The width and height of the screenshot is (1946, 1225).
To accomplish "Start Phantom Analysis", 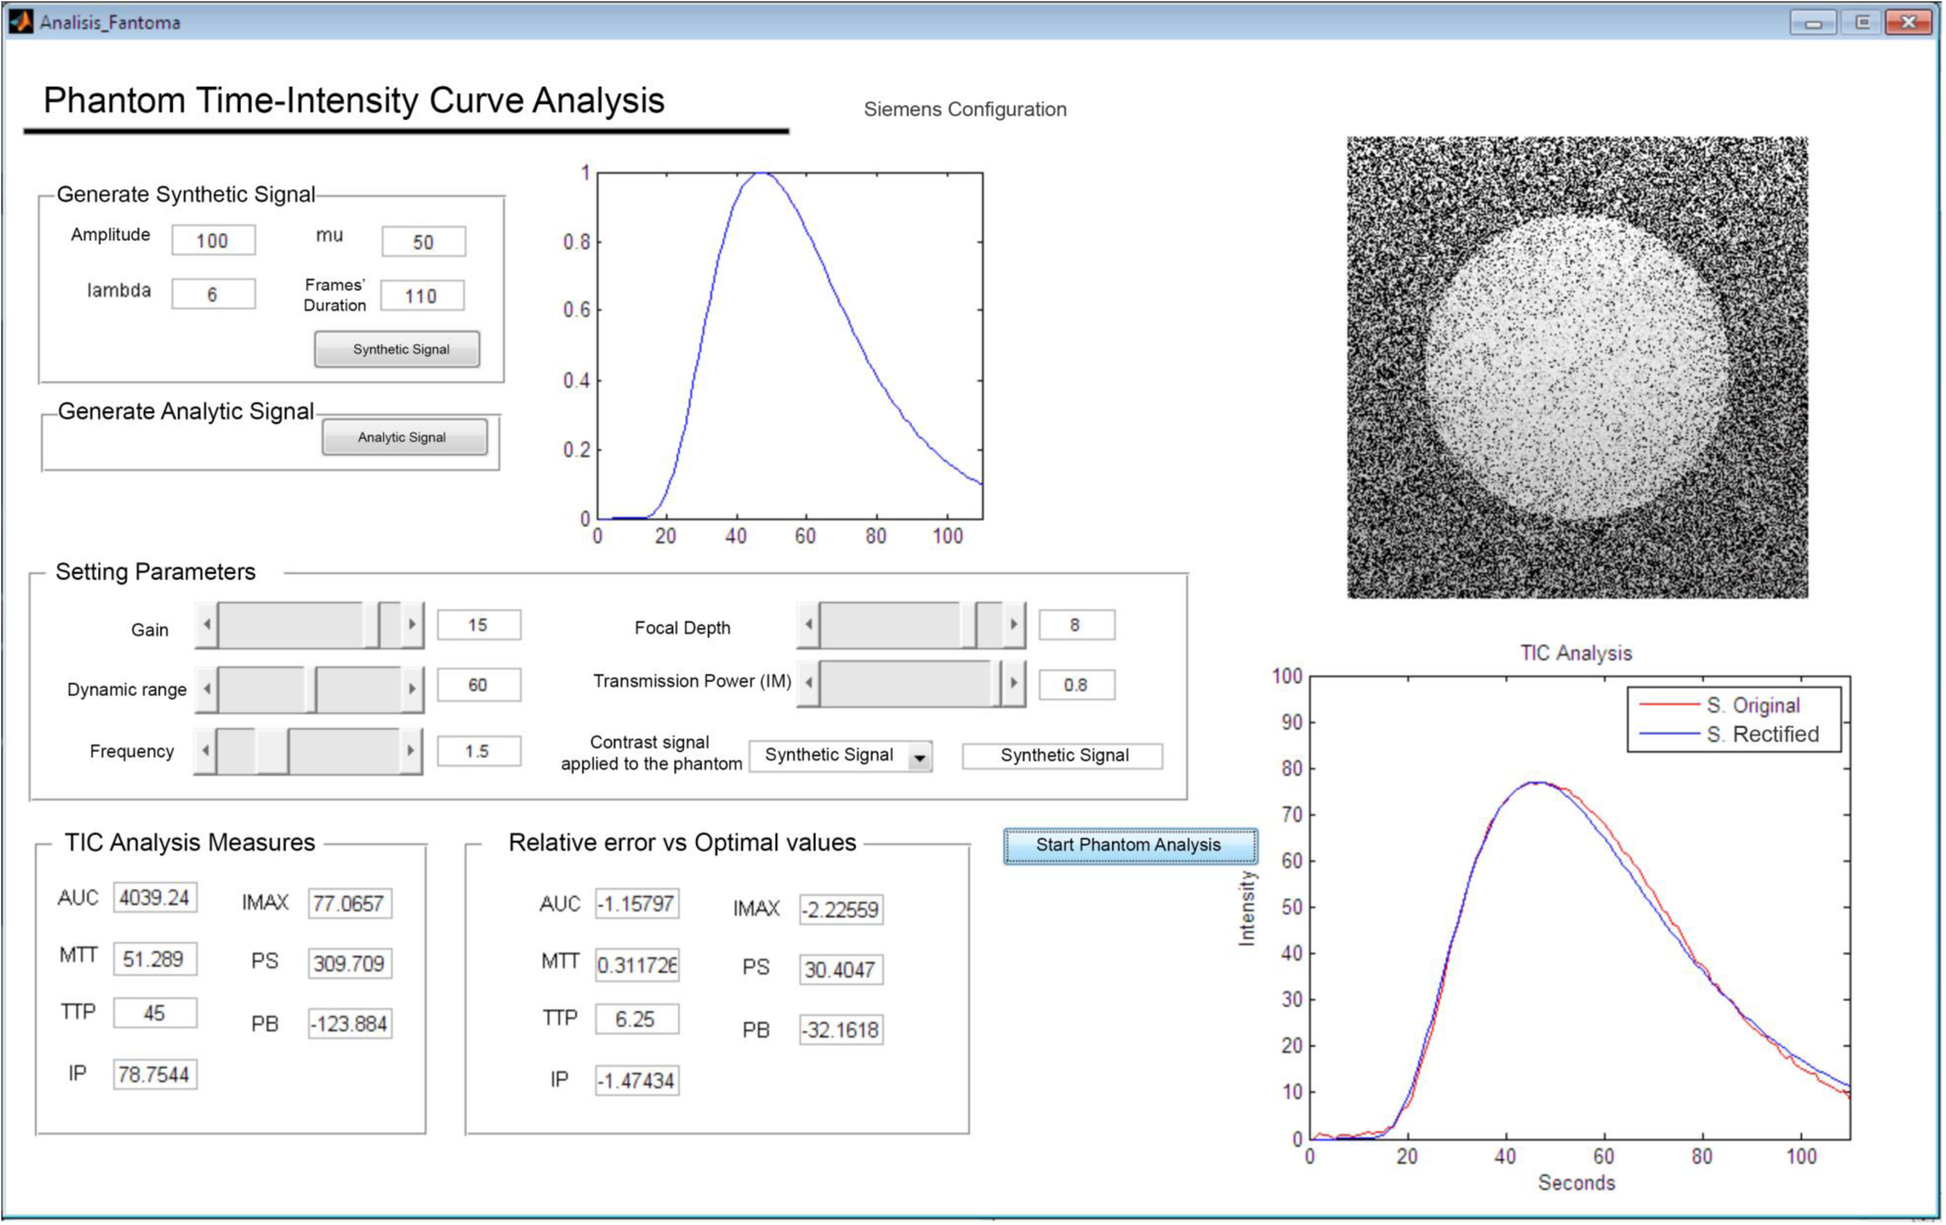I will 1130,845.
